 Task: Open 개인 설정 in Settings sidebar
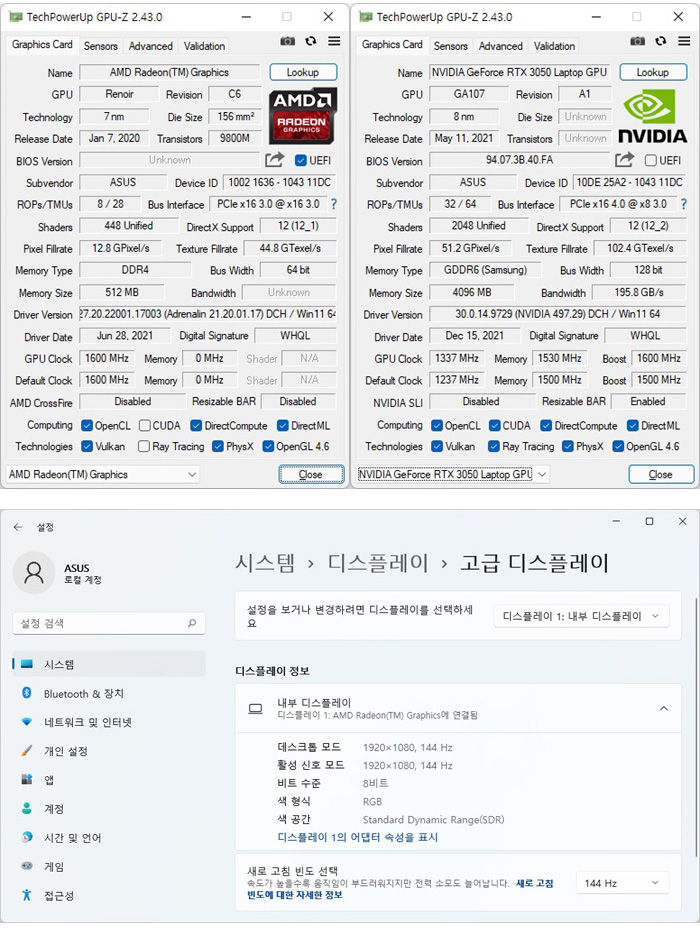pyautogui.click(x=109, y=751)
